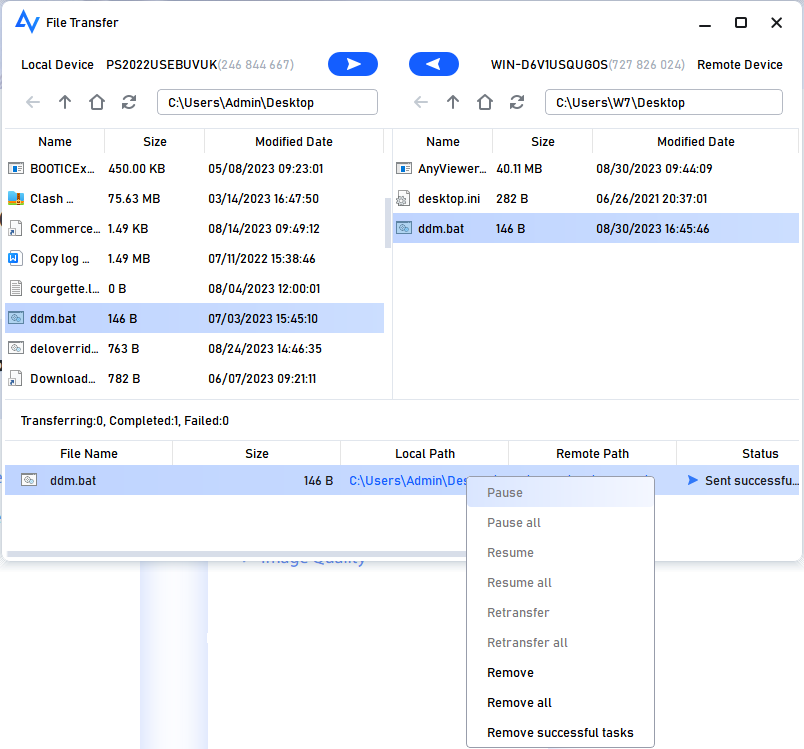Choose Retransfer all from the context menu

560,642
